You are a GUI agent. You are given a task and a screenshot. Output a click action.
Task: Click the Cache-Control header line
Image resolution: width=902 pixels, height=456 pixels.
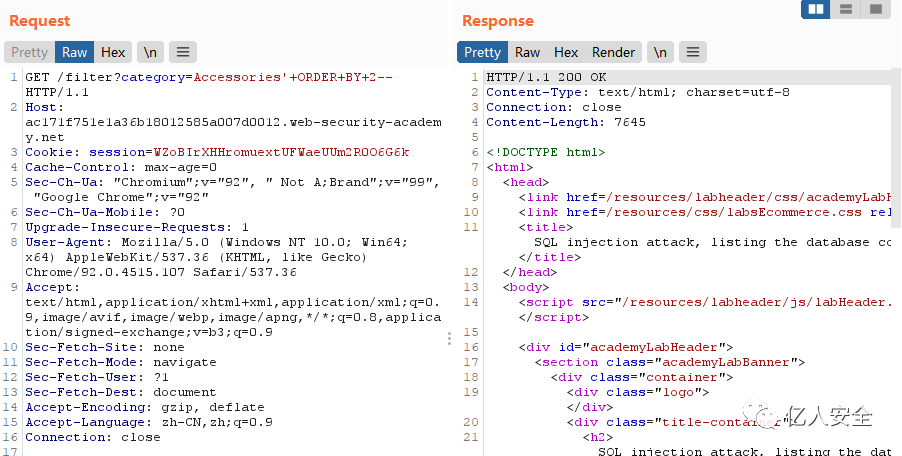point(121,167)
